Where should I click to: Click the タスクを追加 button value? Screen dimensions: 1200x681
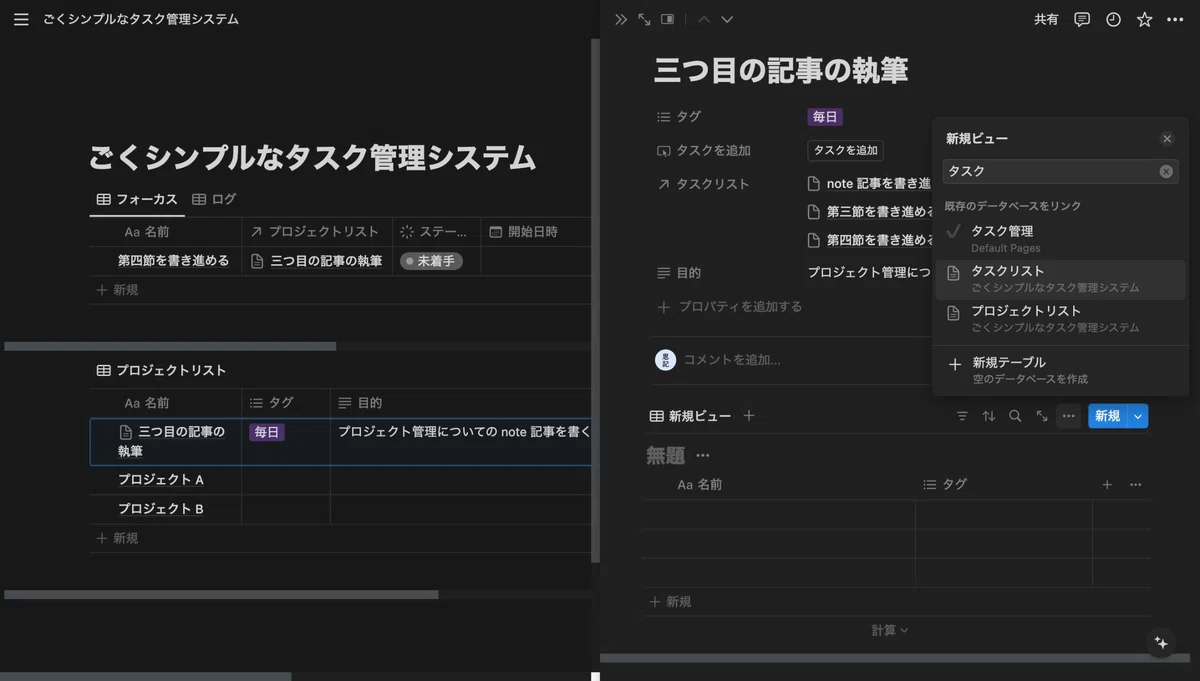click(845, 151)
